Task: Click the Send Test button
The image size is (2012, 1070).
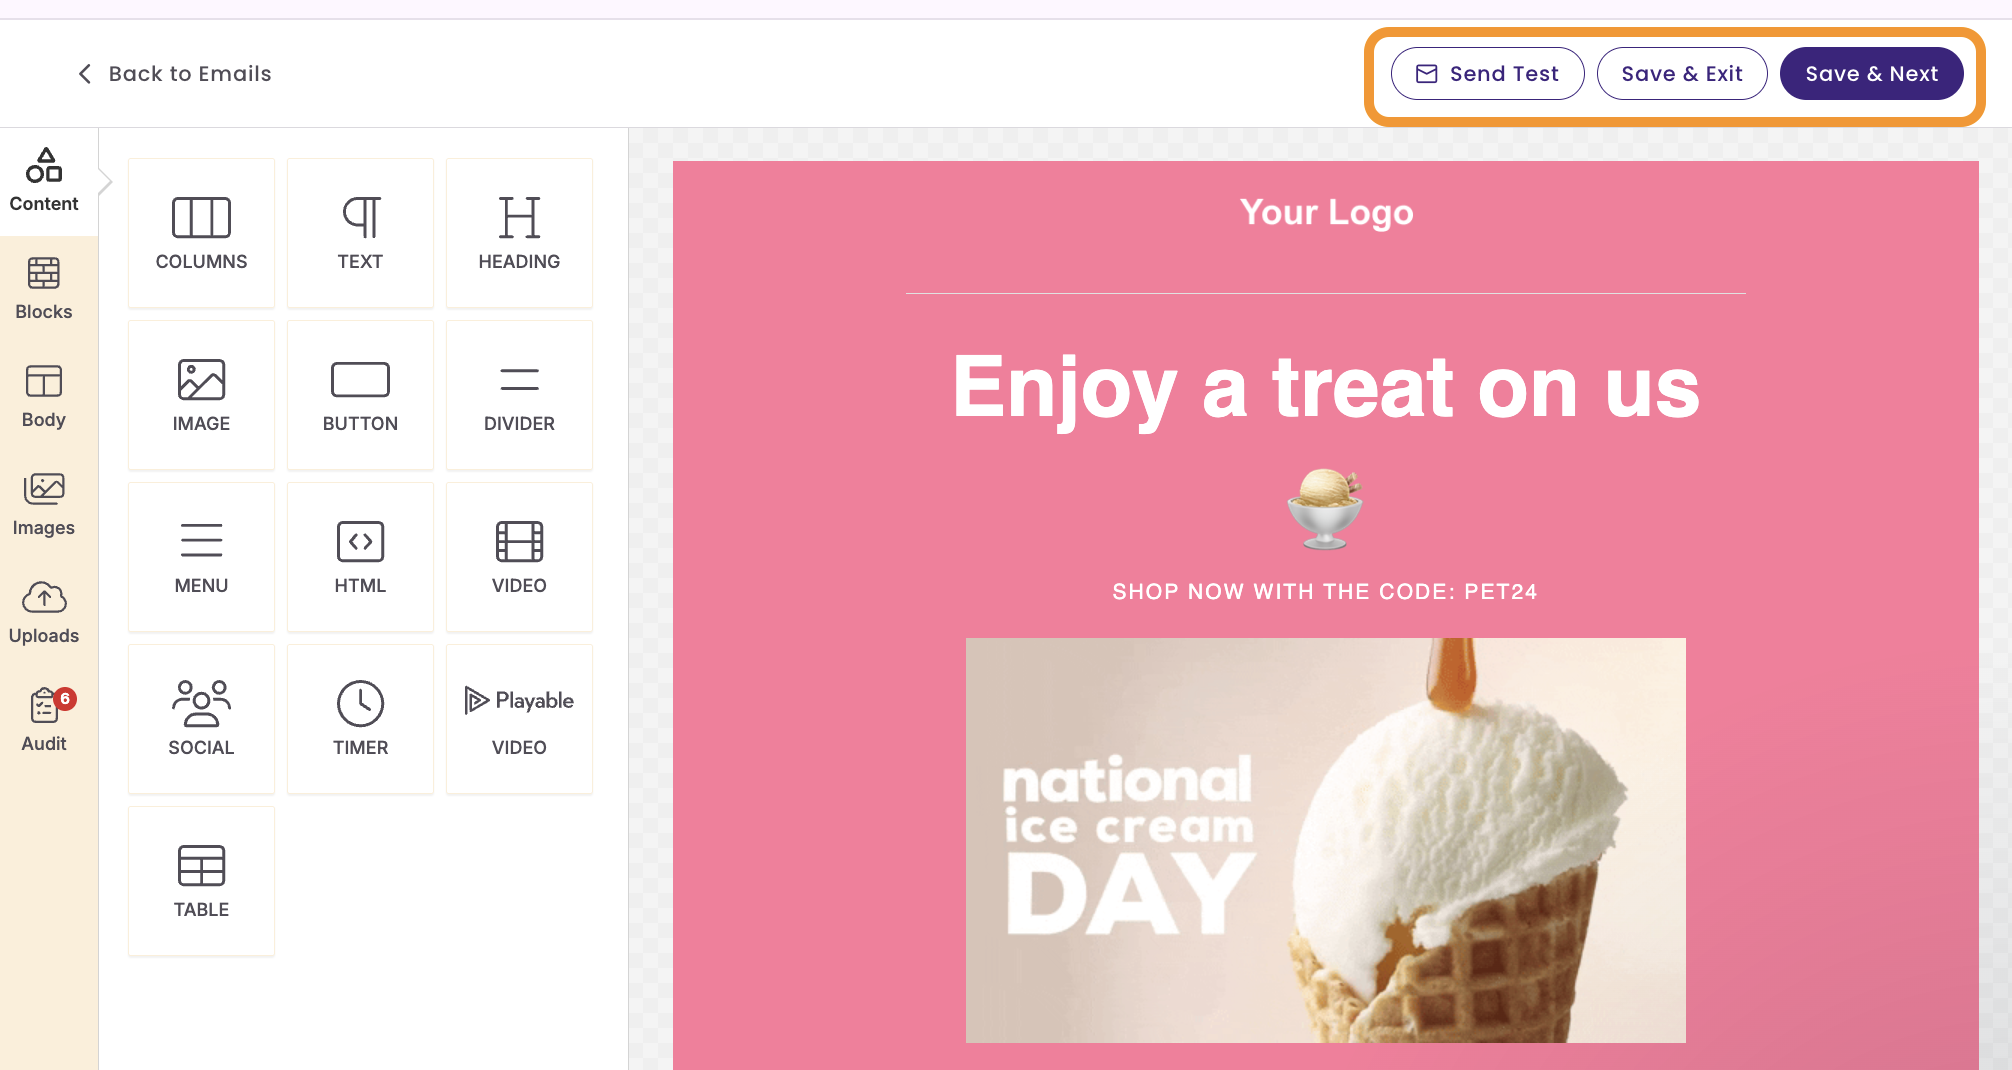Action: [x=1487, y=74]
